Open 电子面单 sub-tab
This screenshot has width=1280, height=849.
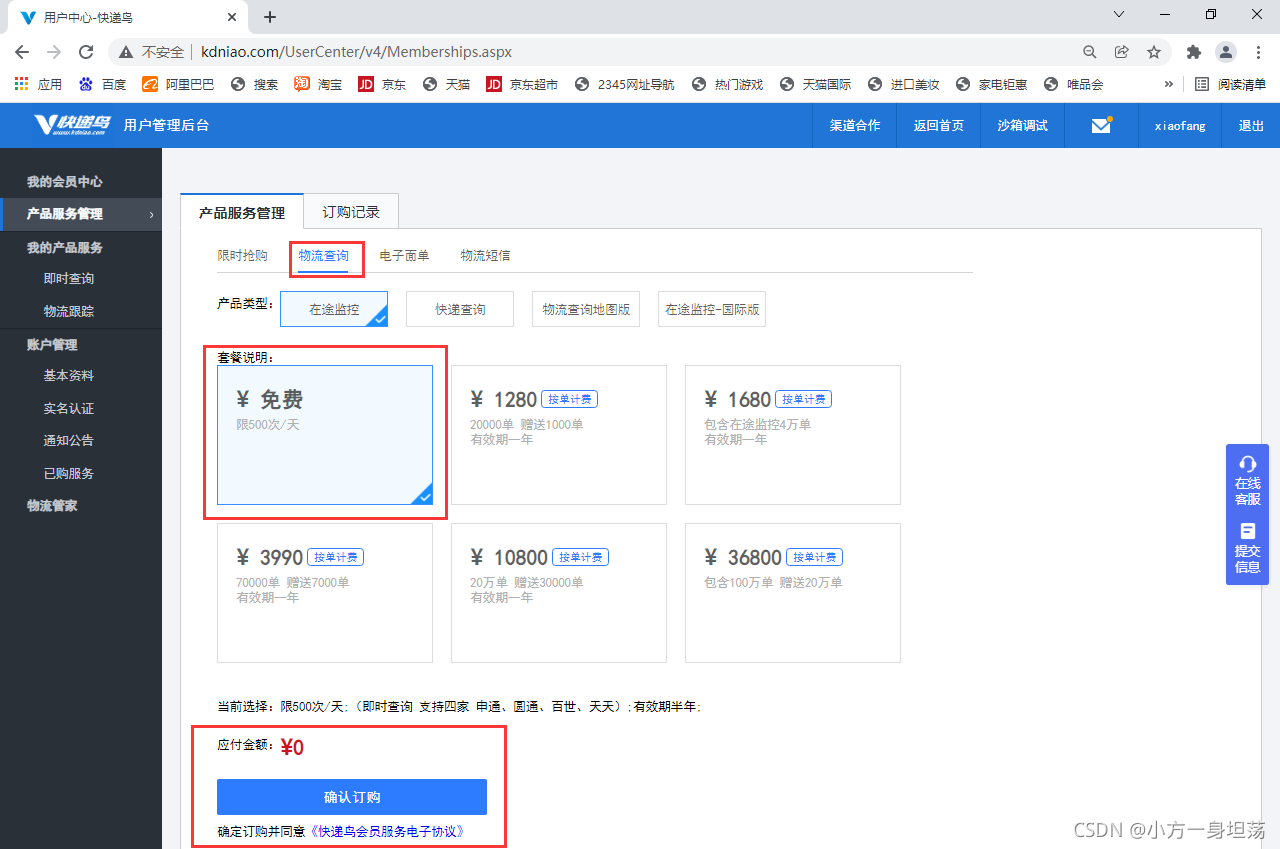click(405, 255)
